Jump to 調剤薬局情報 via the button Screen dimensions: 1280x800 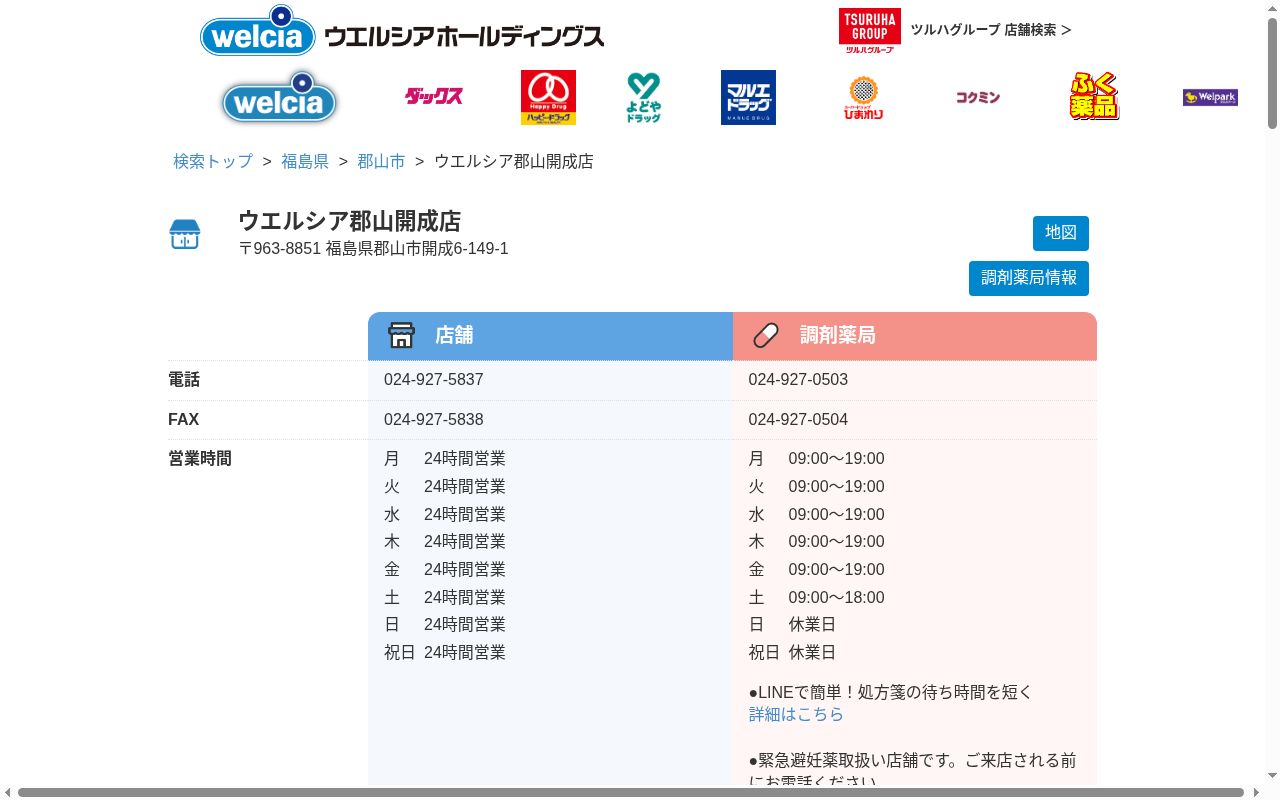click(x=1029, y=278)
